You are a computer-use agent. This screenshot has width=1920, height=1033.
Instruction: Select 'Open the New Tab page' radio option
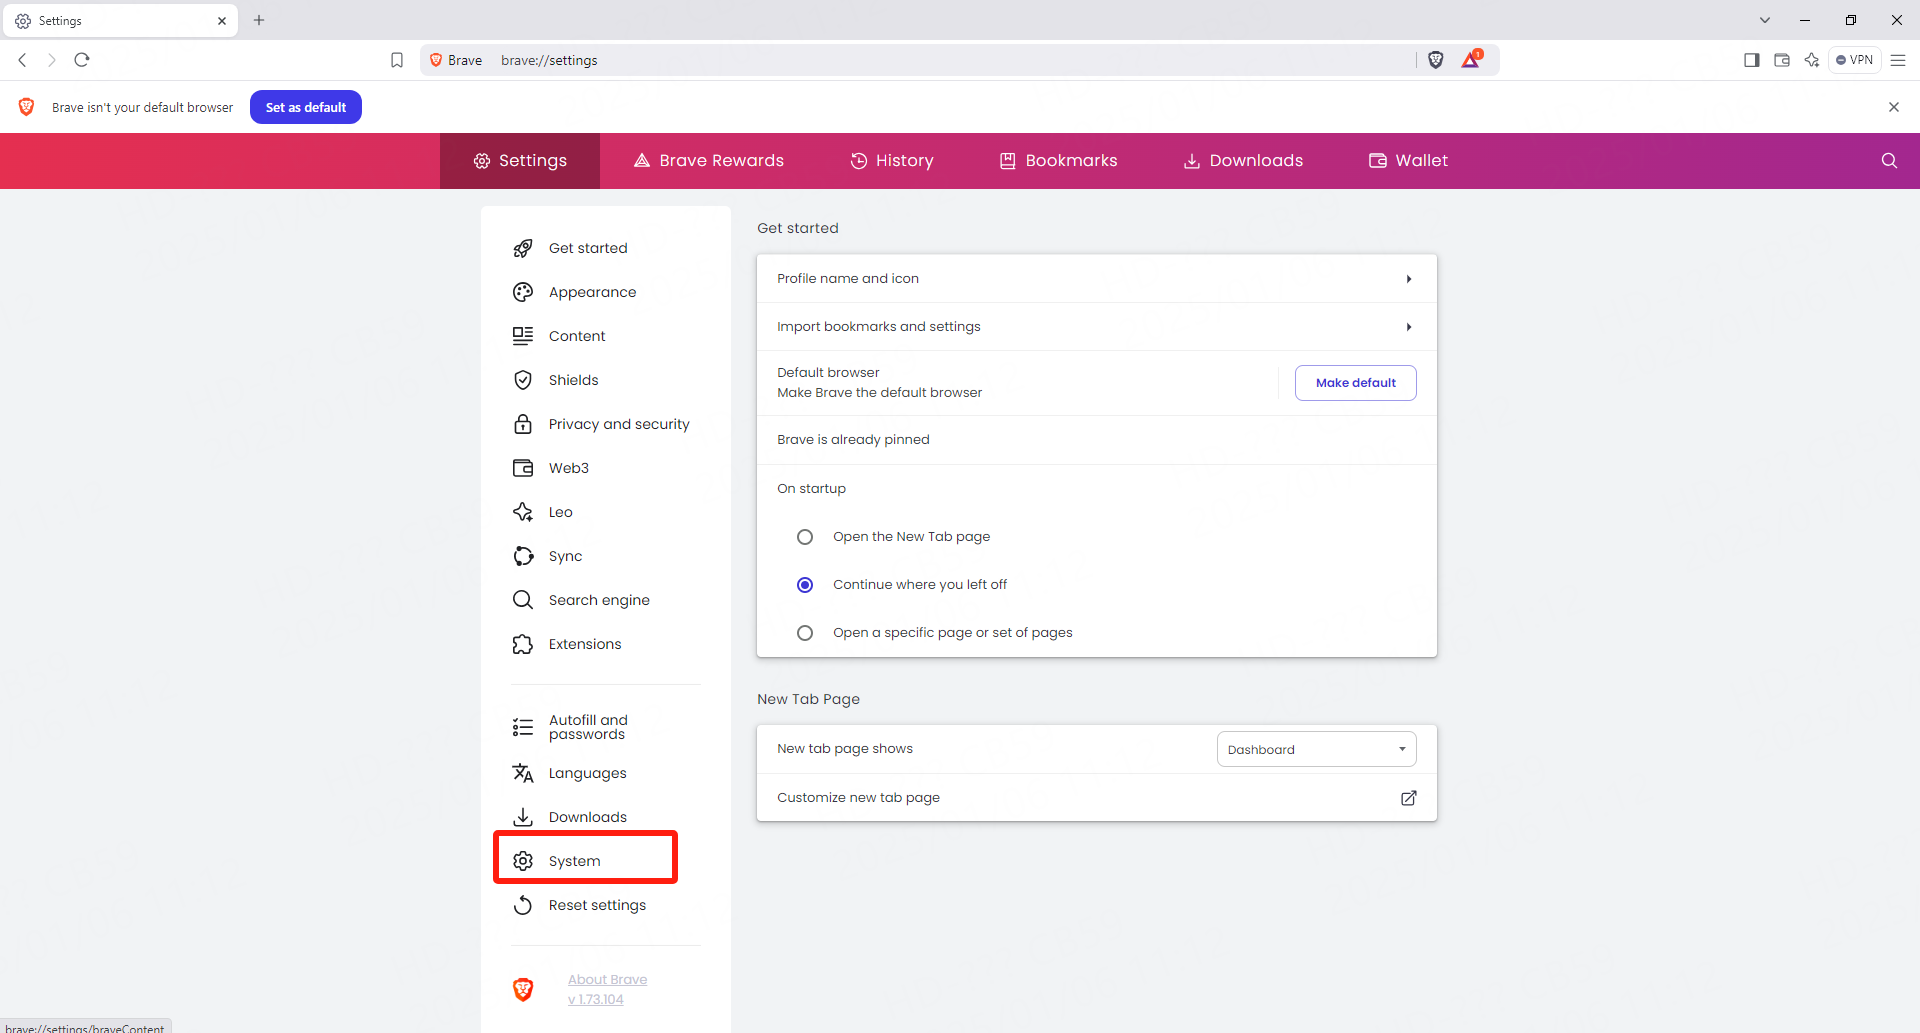805,537
